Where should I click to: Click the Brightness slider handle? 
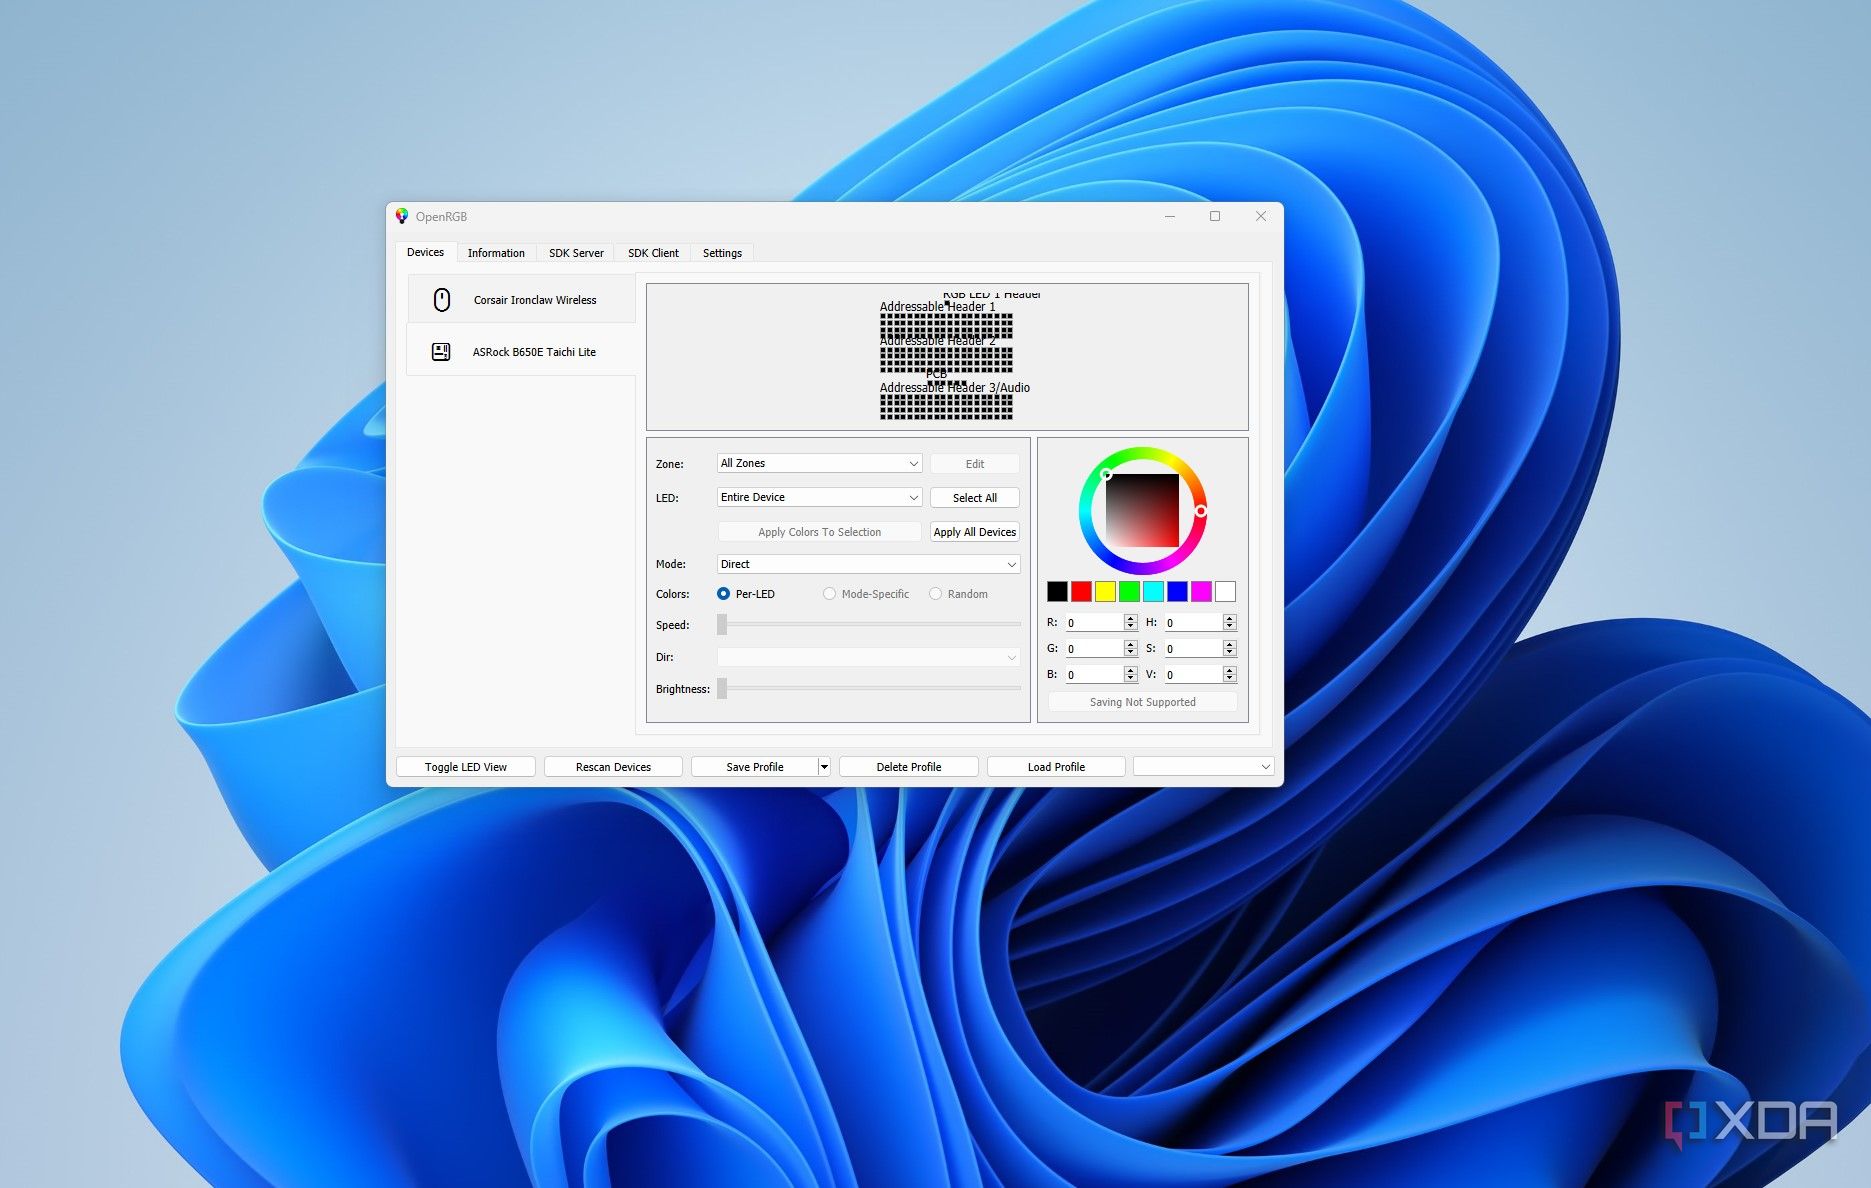tap(722, 688)
